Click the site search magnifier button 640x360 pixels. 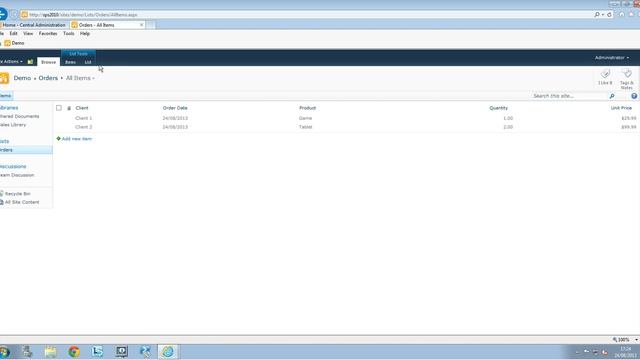point(612,96)
